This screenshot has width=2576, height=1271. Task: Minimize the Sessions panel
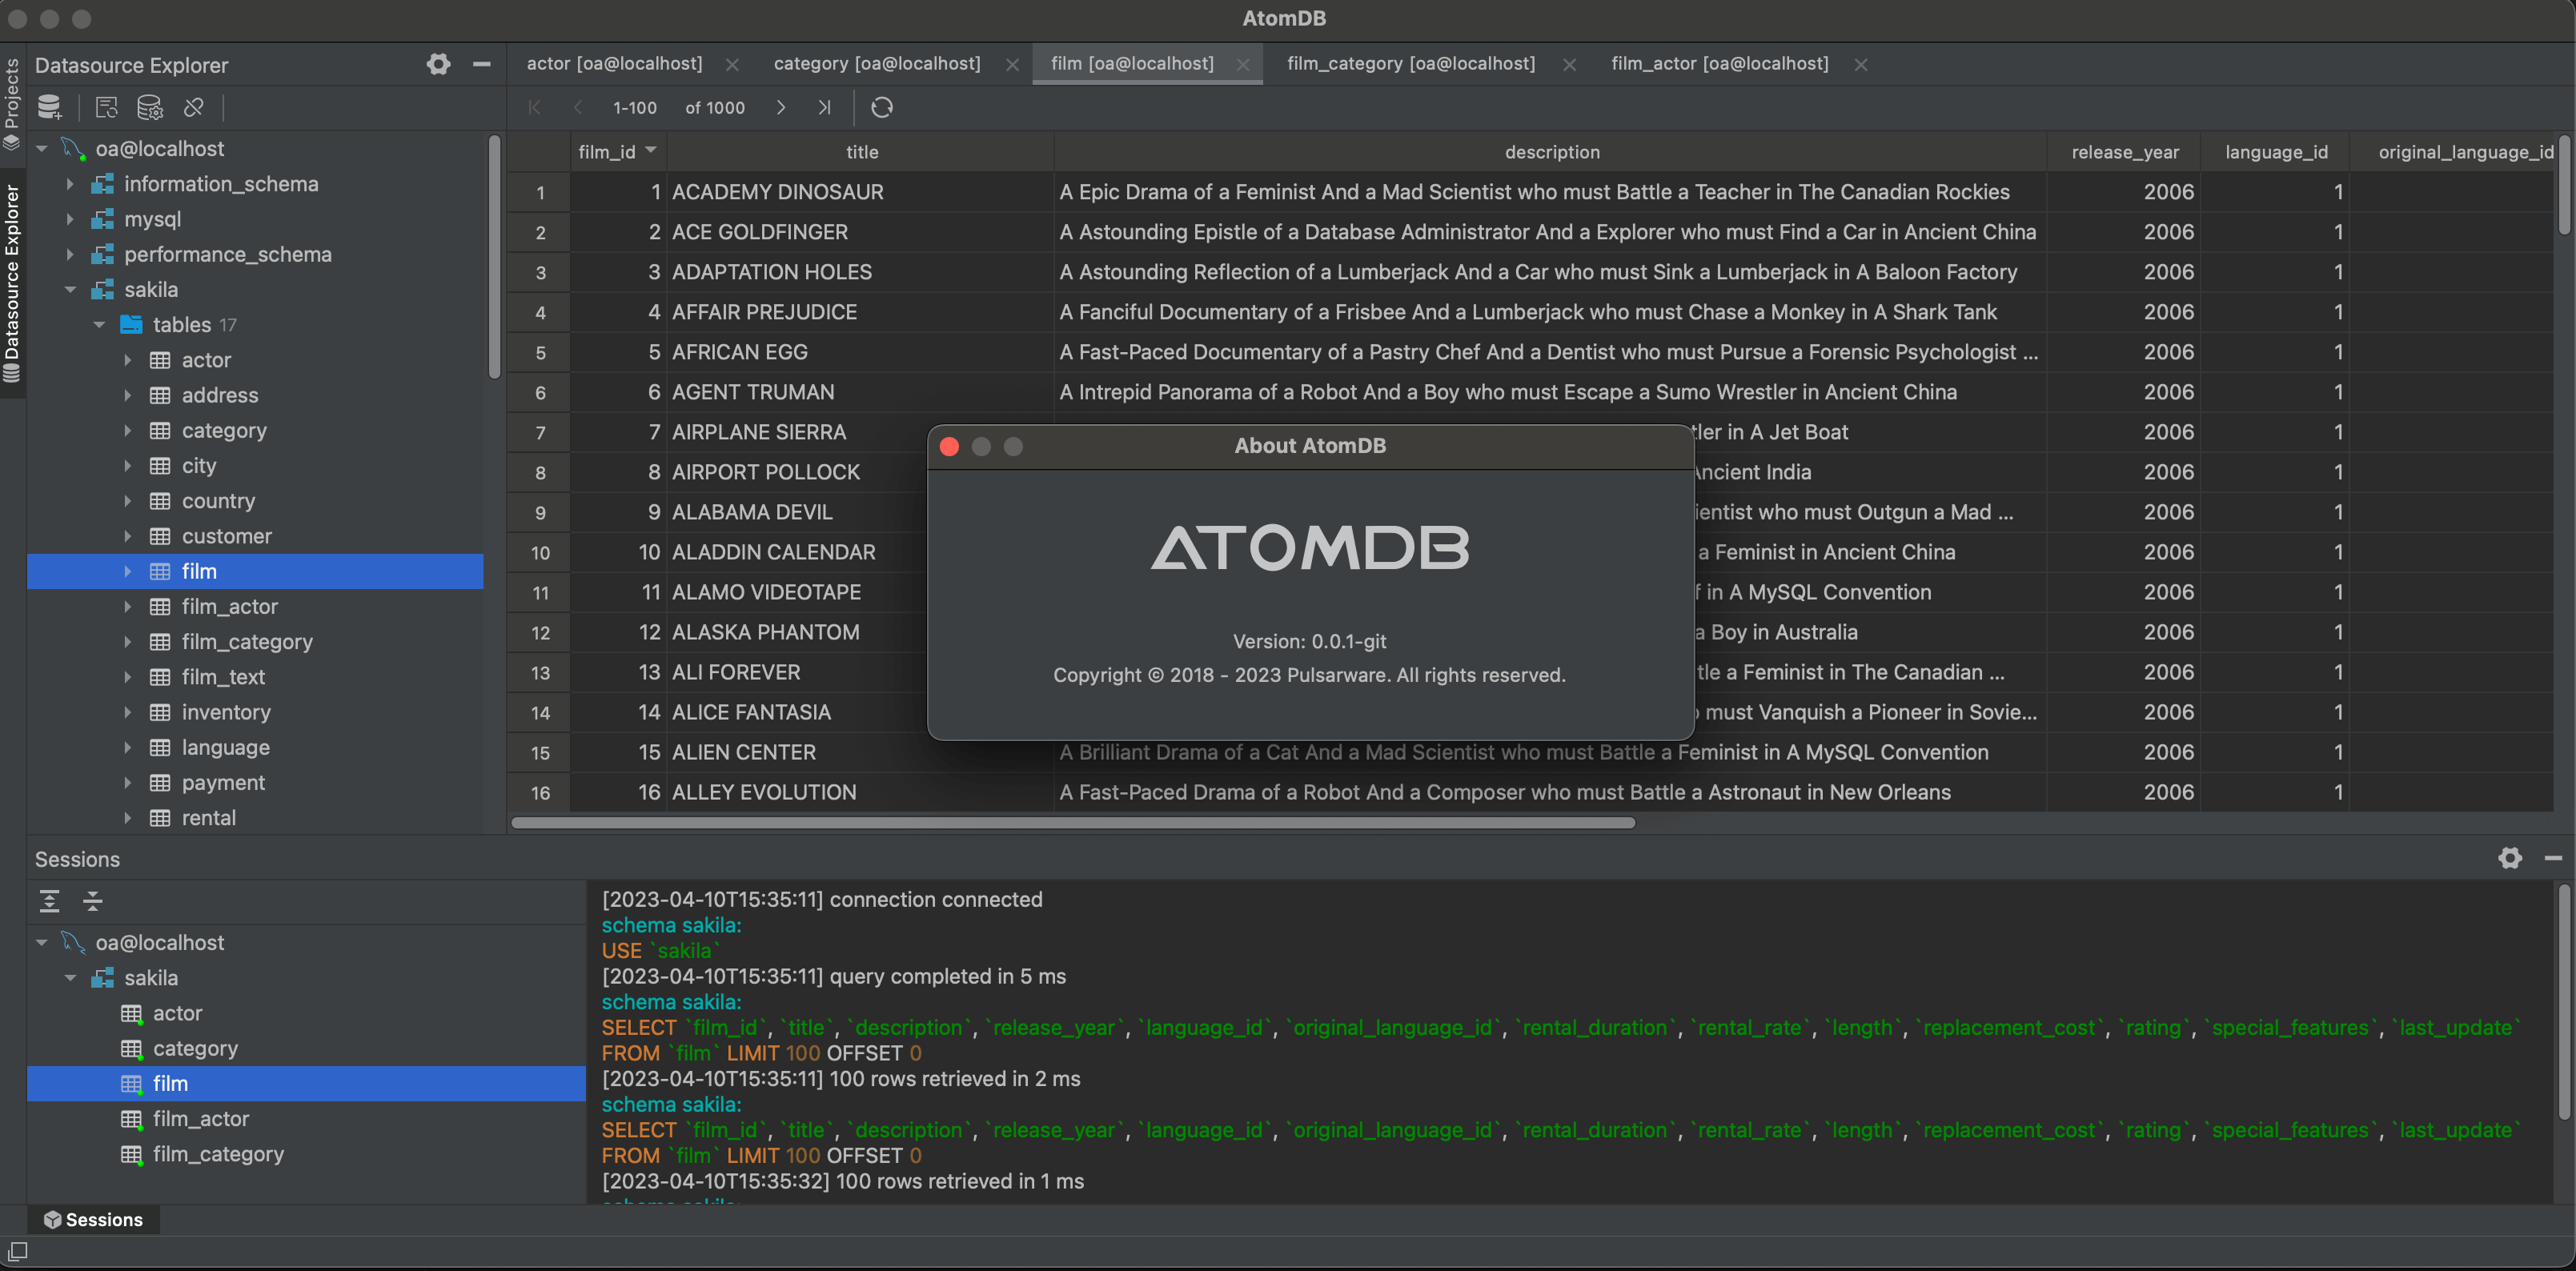point(2553,858)
